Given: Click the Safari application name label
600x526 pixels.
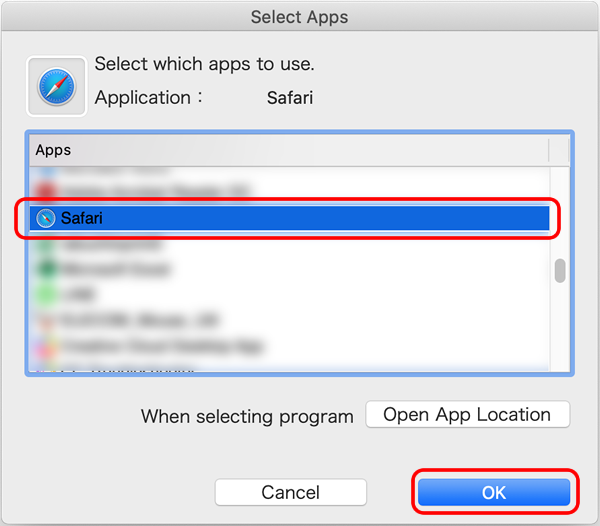Looking at the screenshot, I should 290,98.
